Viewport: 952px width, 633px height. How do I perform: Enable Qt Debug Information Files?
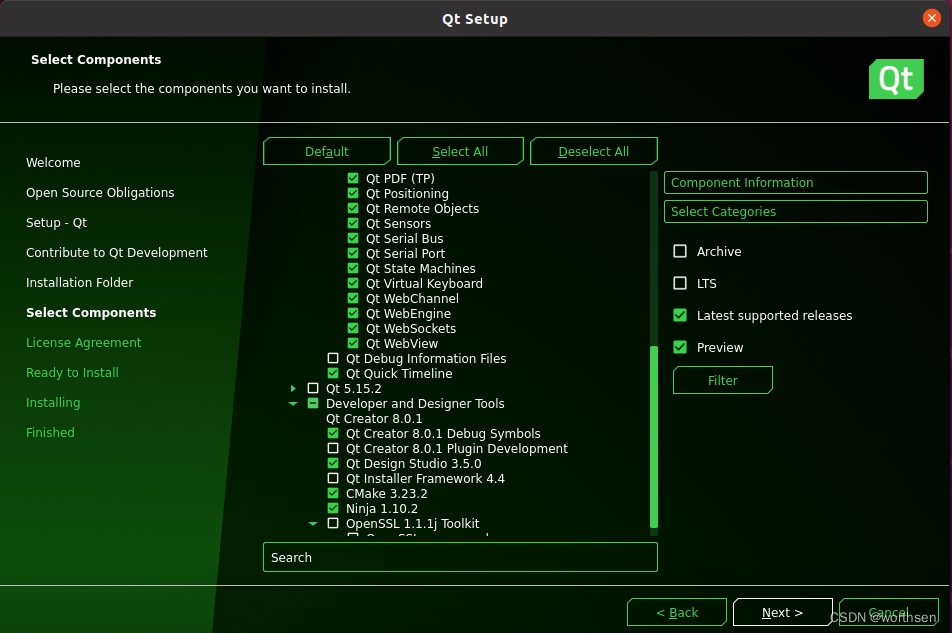click(x=333, y=358)
